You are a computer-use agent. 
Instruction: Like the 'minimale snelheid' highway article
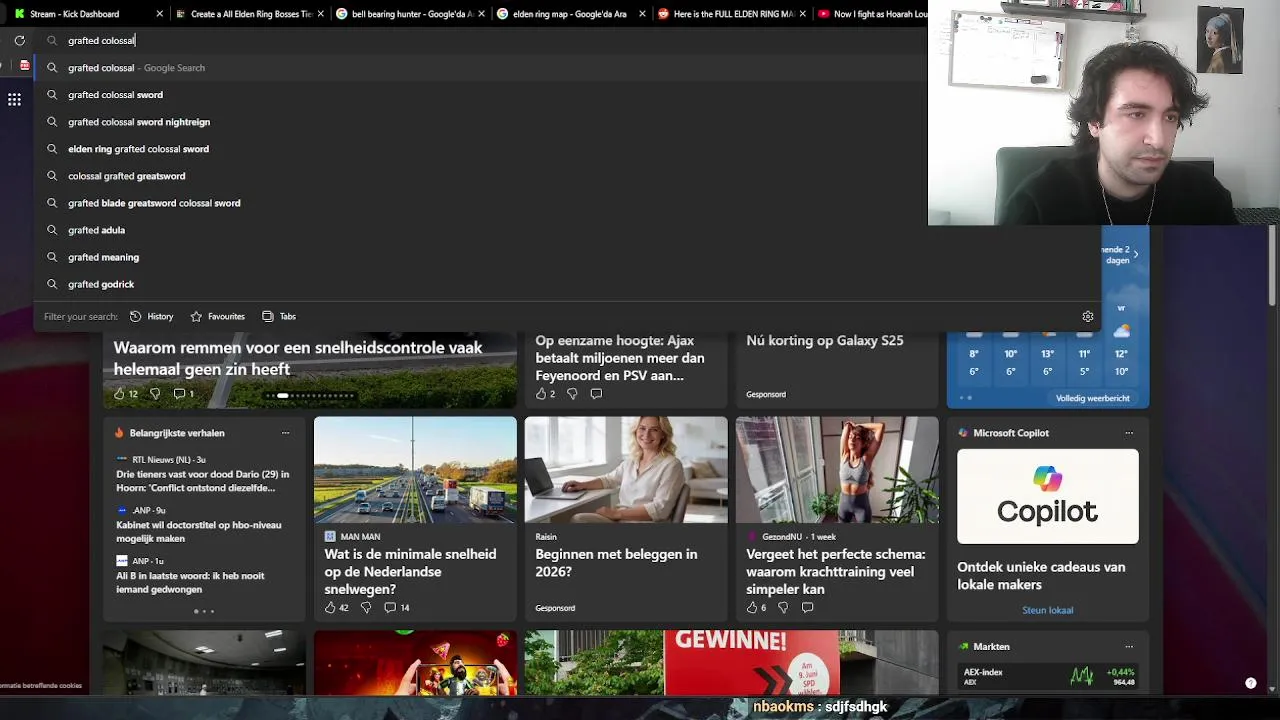(x=330, y=607)
